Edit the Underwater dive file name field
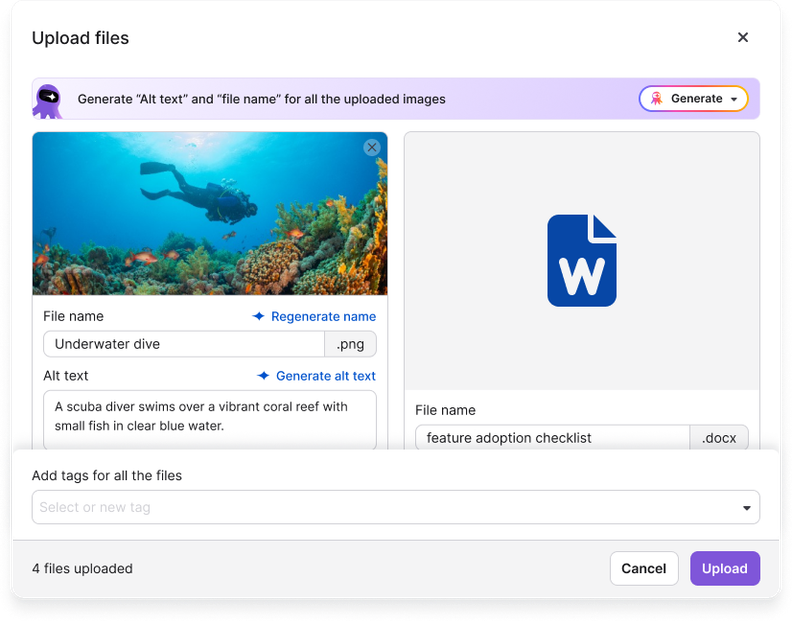 [184, 344]
